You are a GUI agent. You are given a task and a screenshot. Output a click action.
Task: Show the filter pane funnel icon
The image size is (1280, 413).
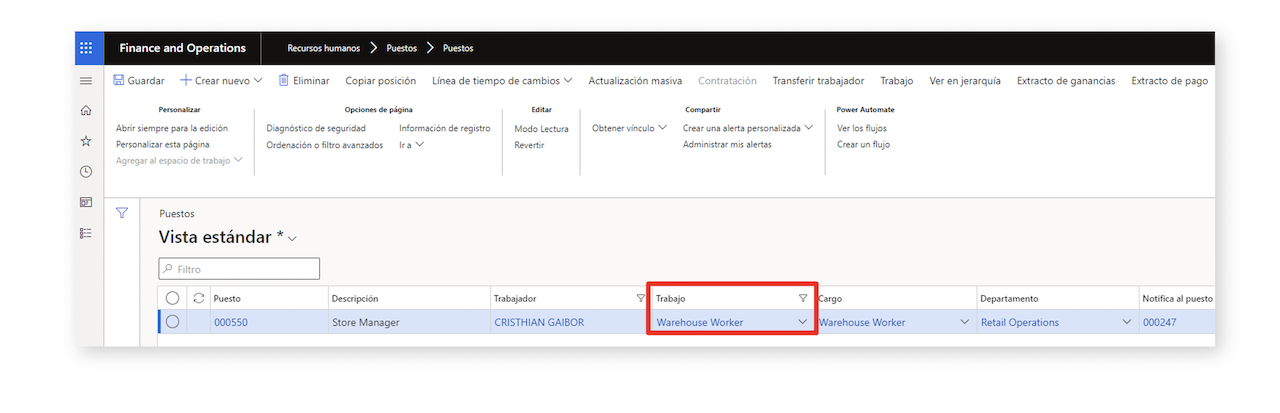(122, 213)
